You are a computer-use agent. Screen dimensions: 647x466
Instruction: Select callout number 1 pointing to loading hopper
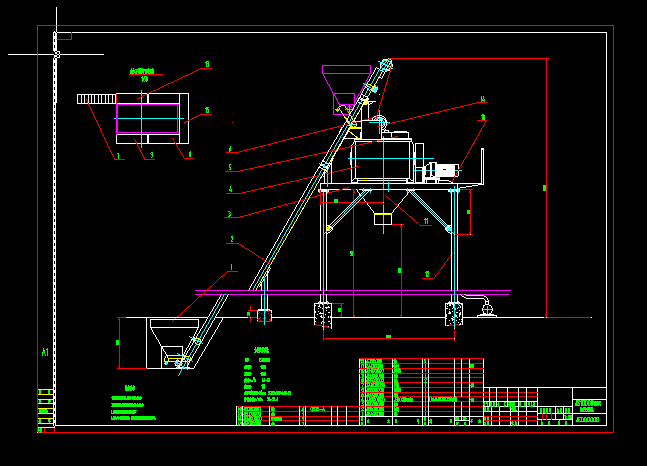(231, 267)
